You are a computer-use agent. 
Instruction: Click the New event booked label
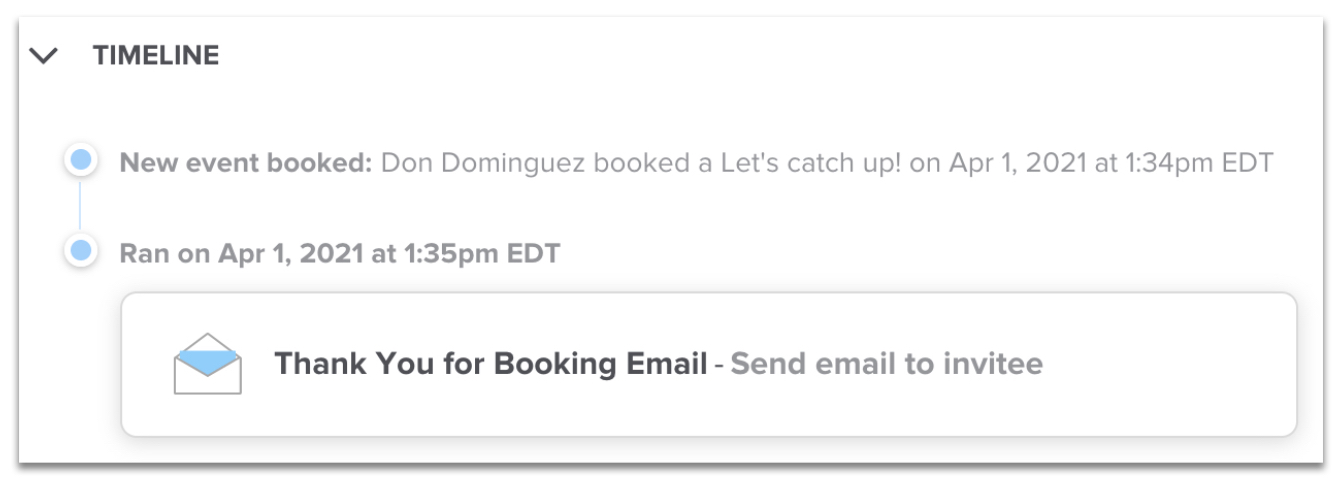(246, 163)
